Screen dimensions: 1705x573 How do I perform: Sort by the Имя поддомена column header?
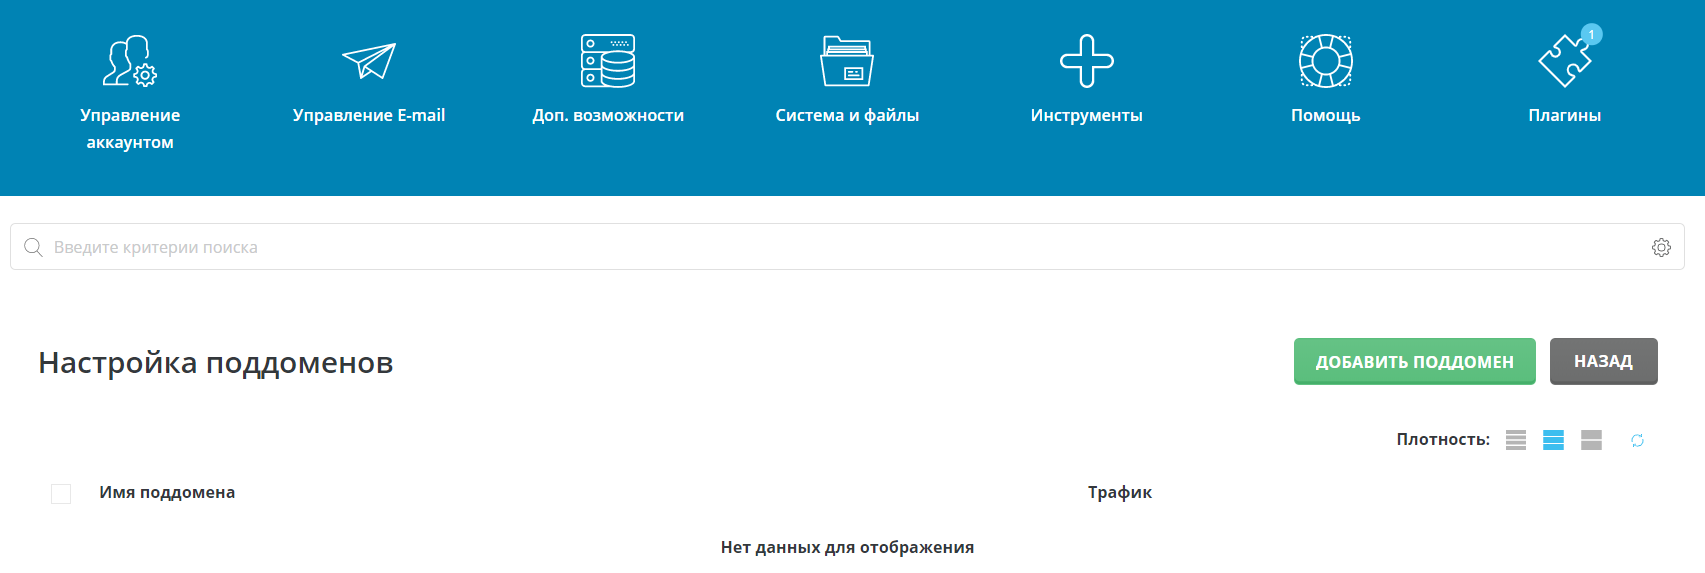point(167,492)
